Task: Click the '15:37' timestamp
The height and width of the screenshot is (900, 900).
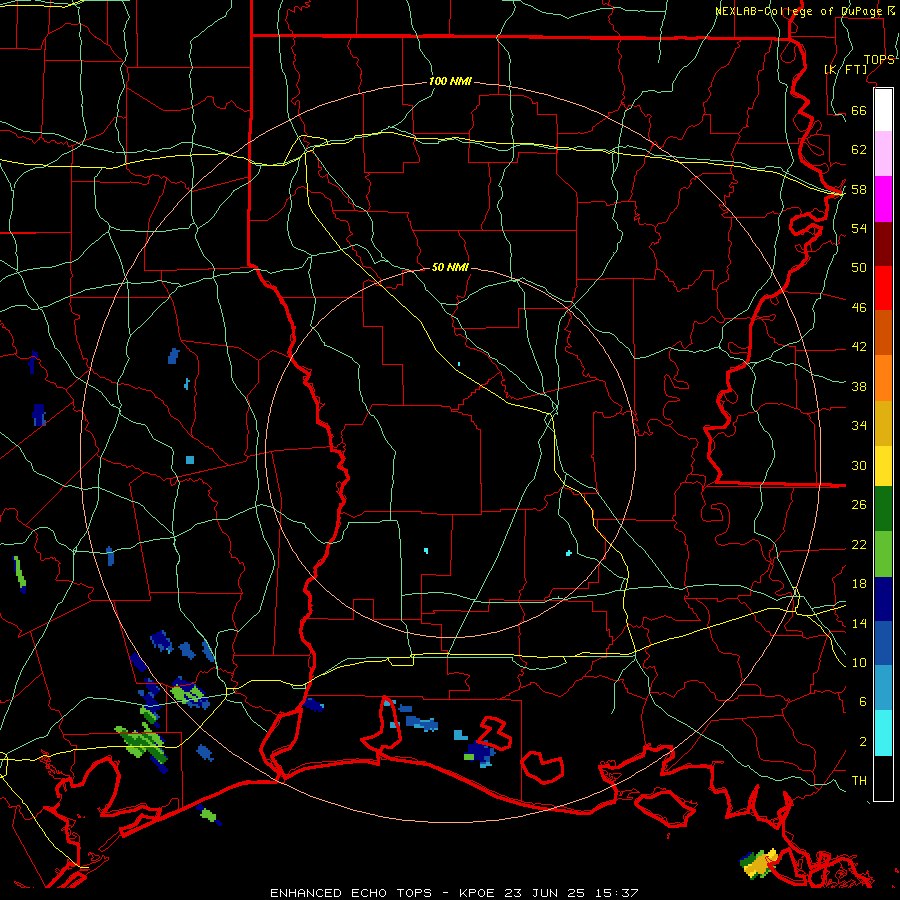Action: [615, 893]
